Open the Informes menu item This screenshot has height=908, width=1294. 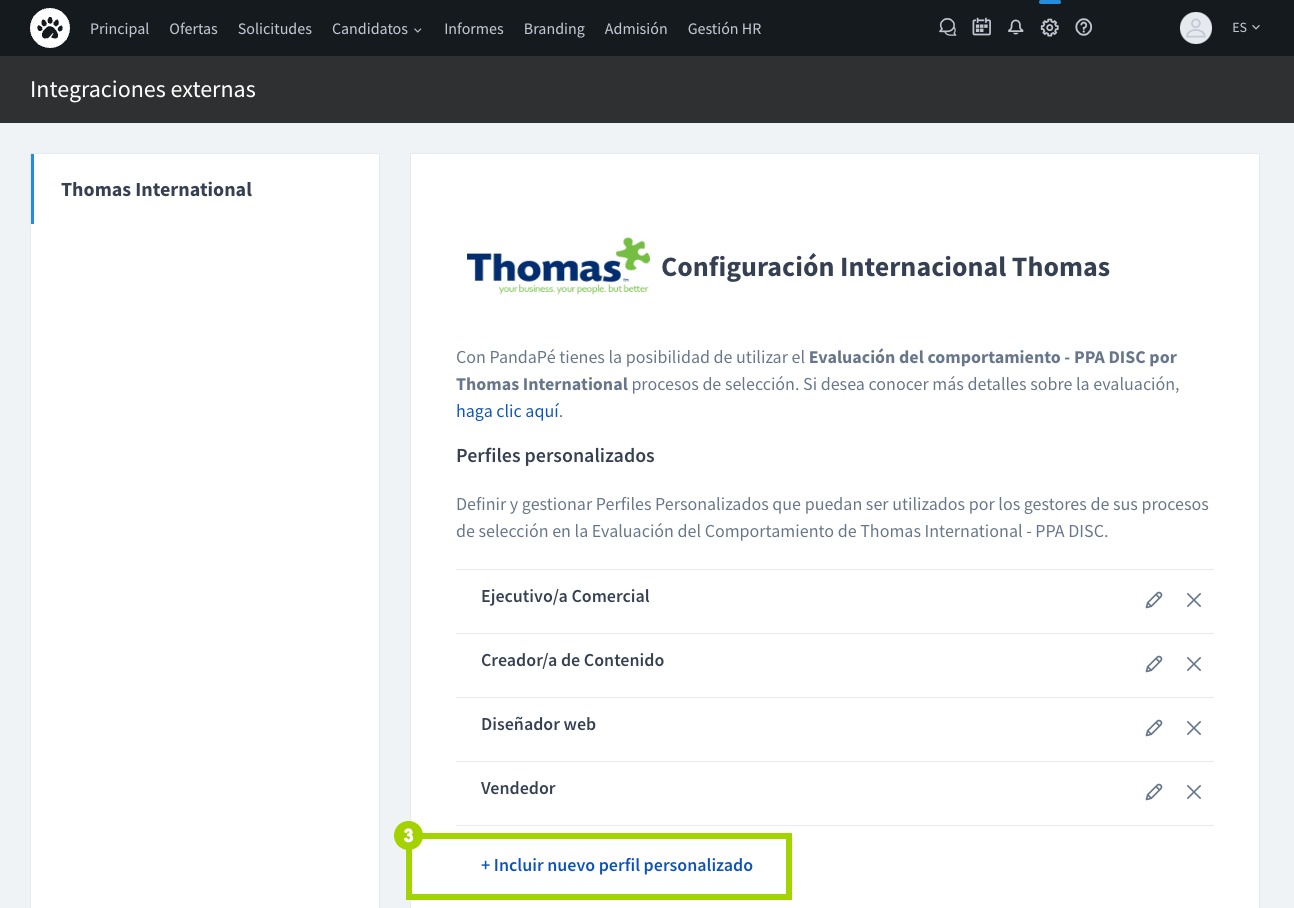click(473, 29)
